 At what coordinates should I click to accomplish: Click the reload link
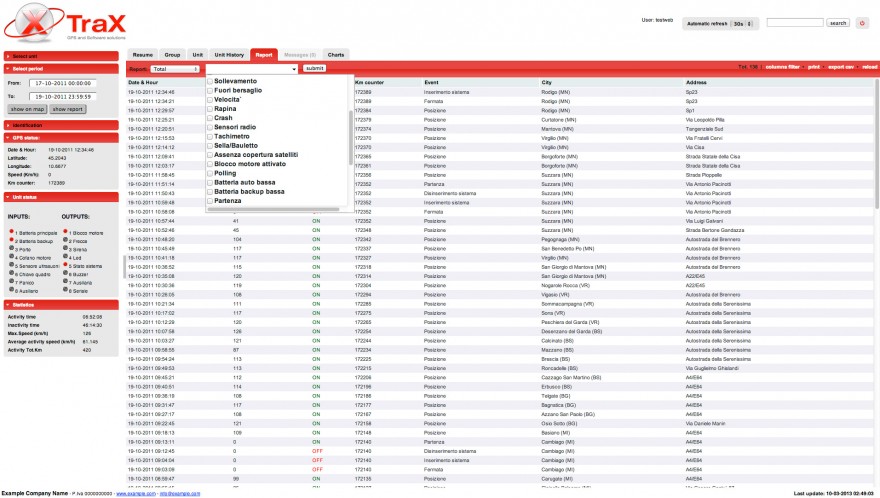(x=869, y=67)
